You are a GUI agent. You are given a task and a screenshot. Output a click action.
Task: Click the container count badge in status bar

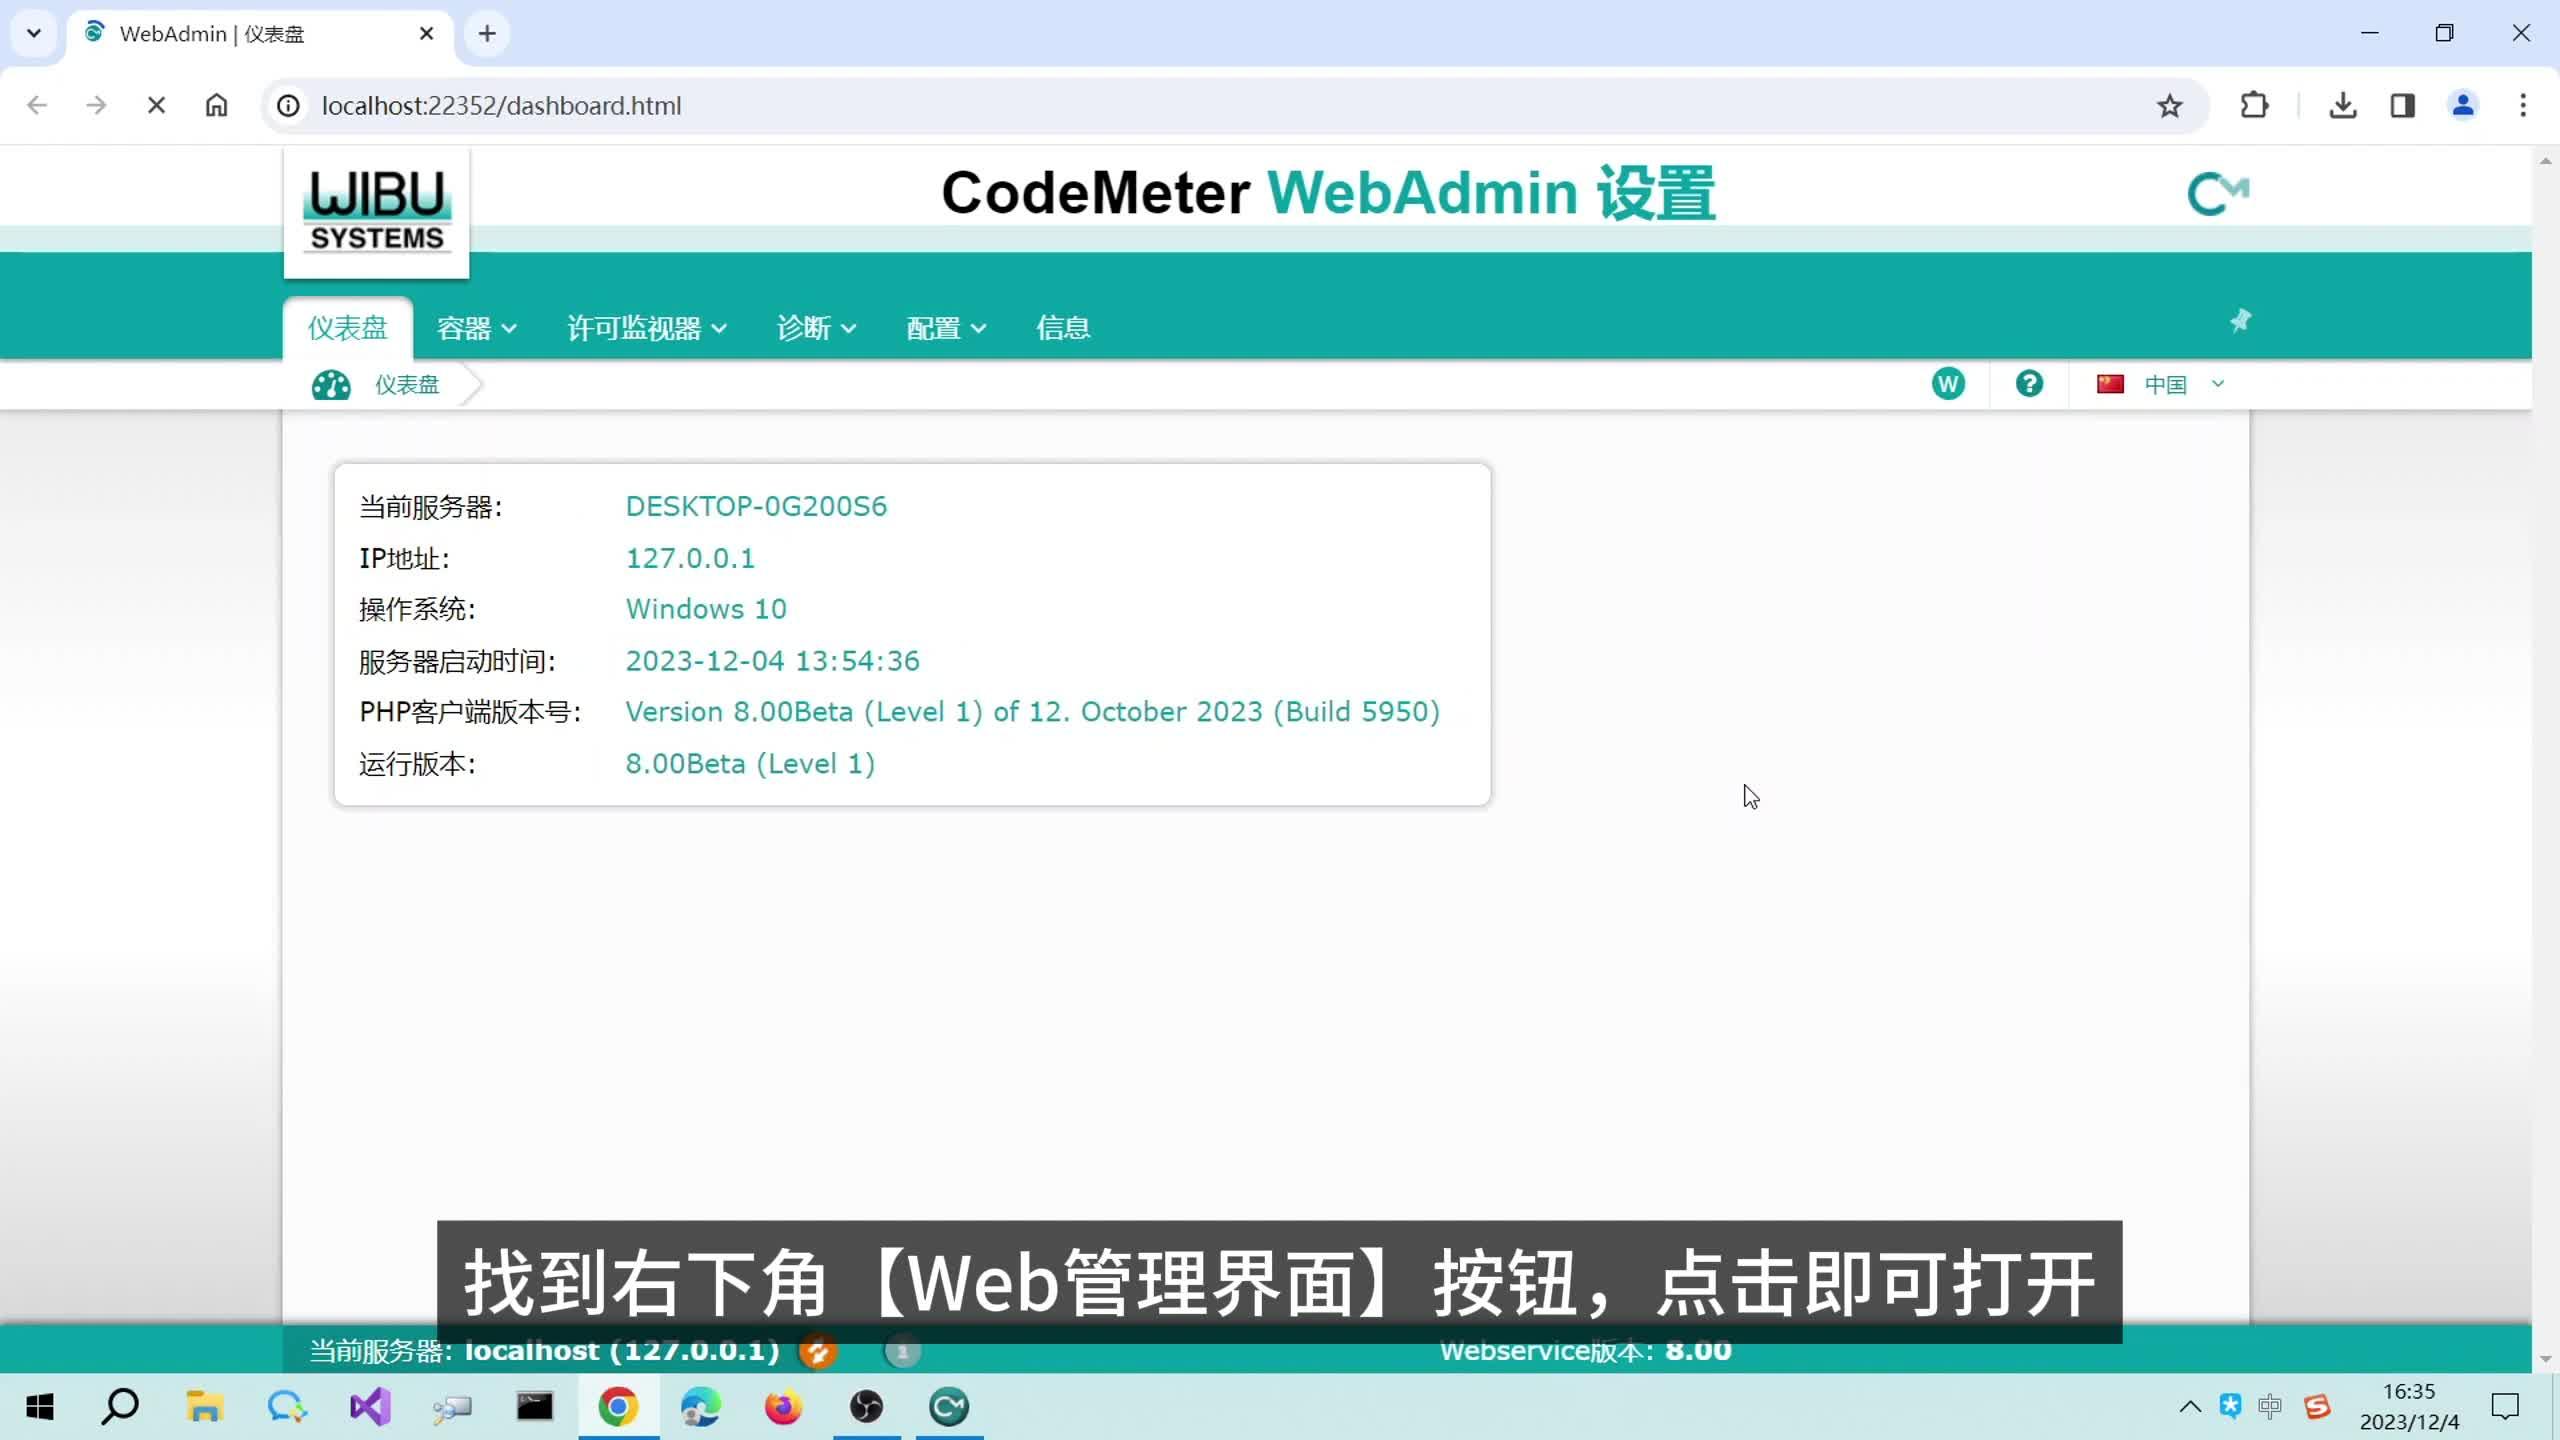coord(903,1351)
